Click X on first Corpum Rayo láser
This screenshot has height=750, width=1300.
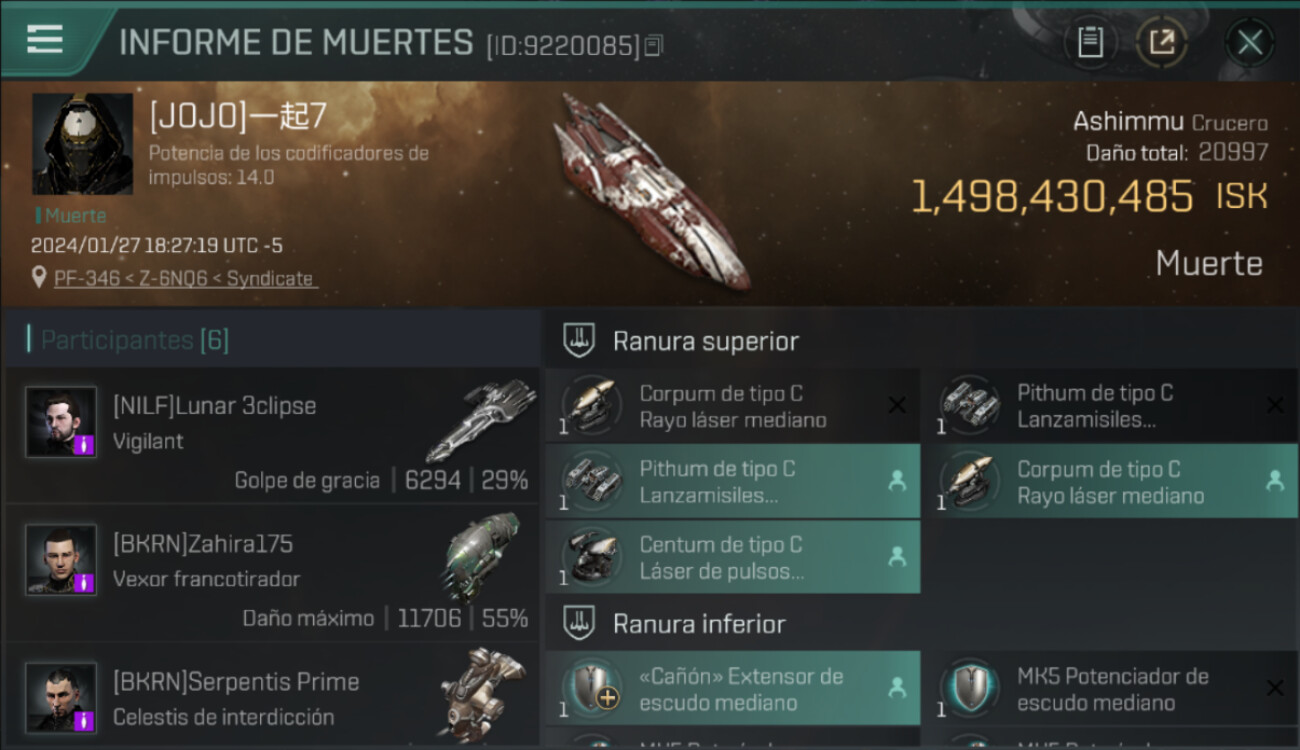pos(897,405)
